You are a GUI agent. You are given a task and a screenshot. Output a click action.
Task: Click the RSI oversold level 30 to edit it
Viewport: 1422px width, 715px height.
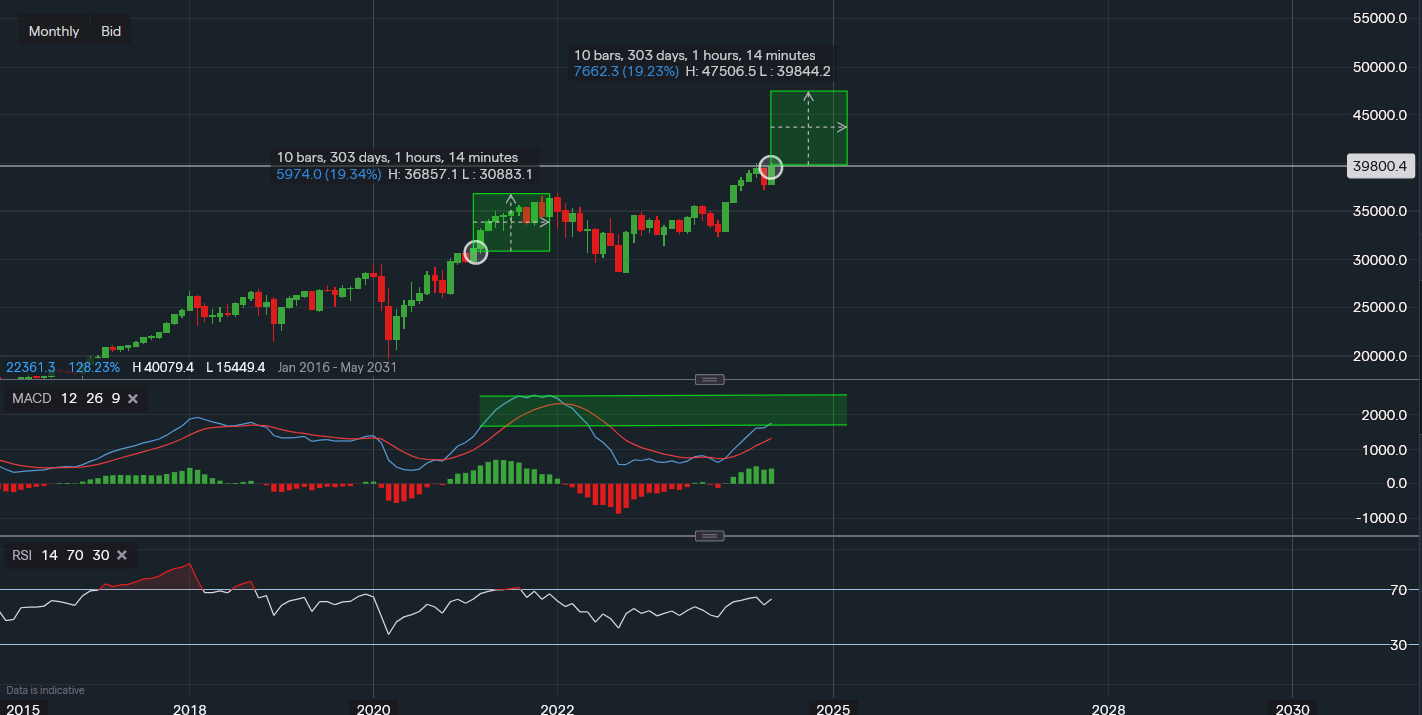coord(100,555)
